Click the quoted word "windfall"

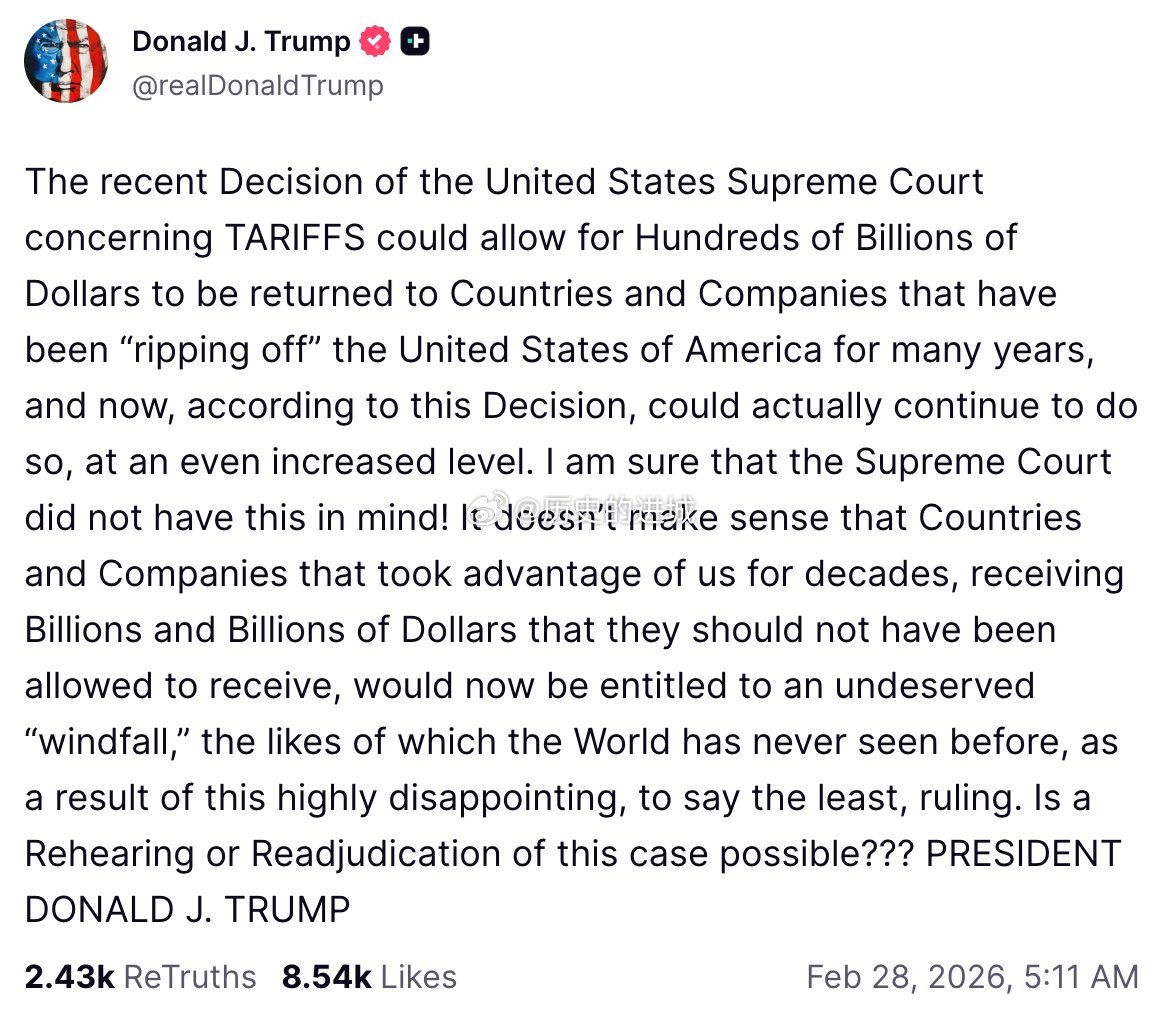coord(107,742)
